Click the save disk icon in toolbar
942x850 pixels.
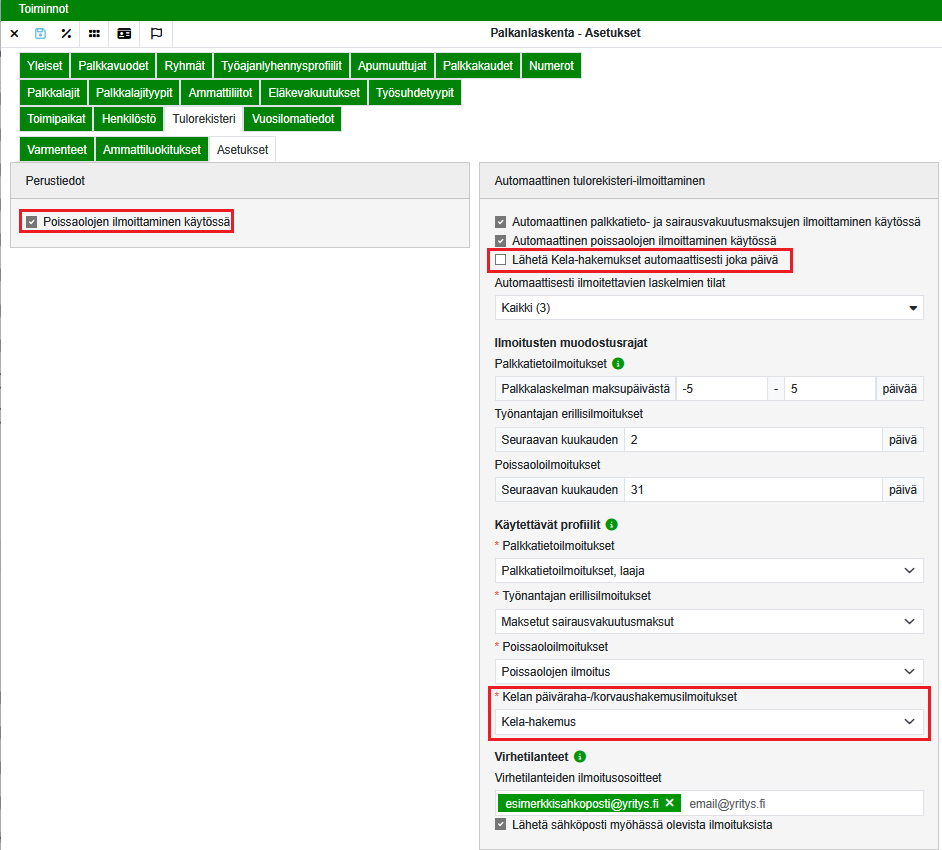tap(40, 33)
